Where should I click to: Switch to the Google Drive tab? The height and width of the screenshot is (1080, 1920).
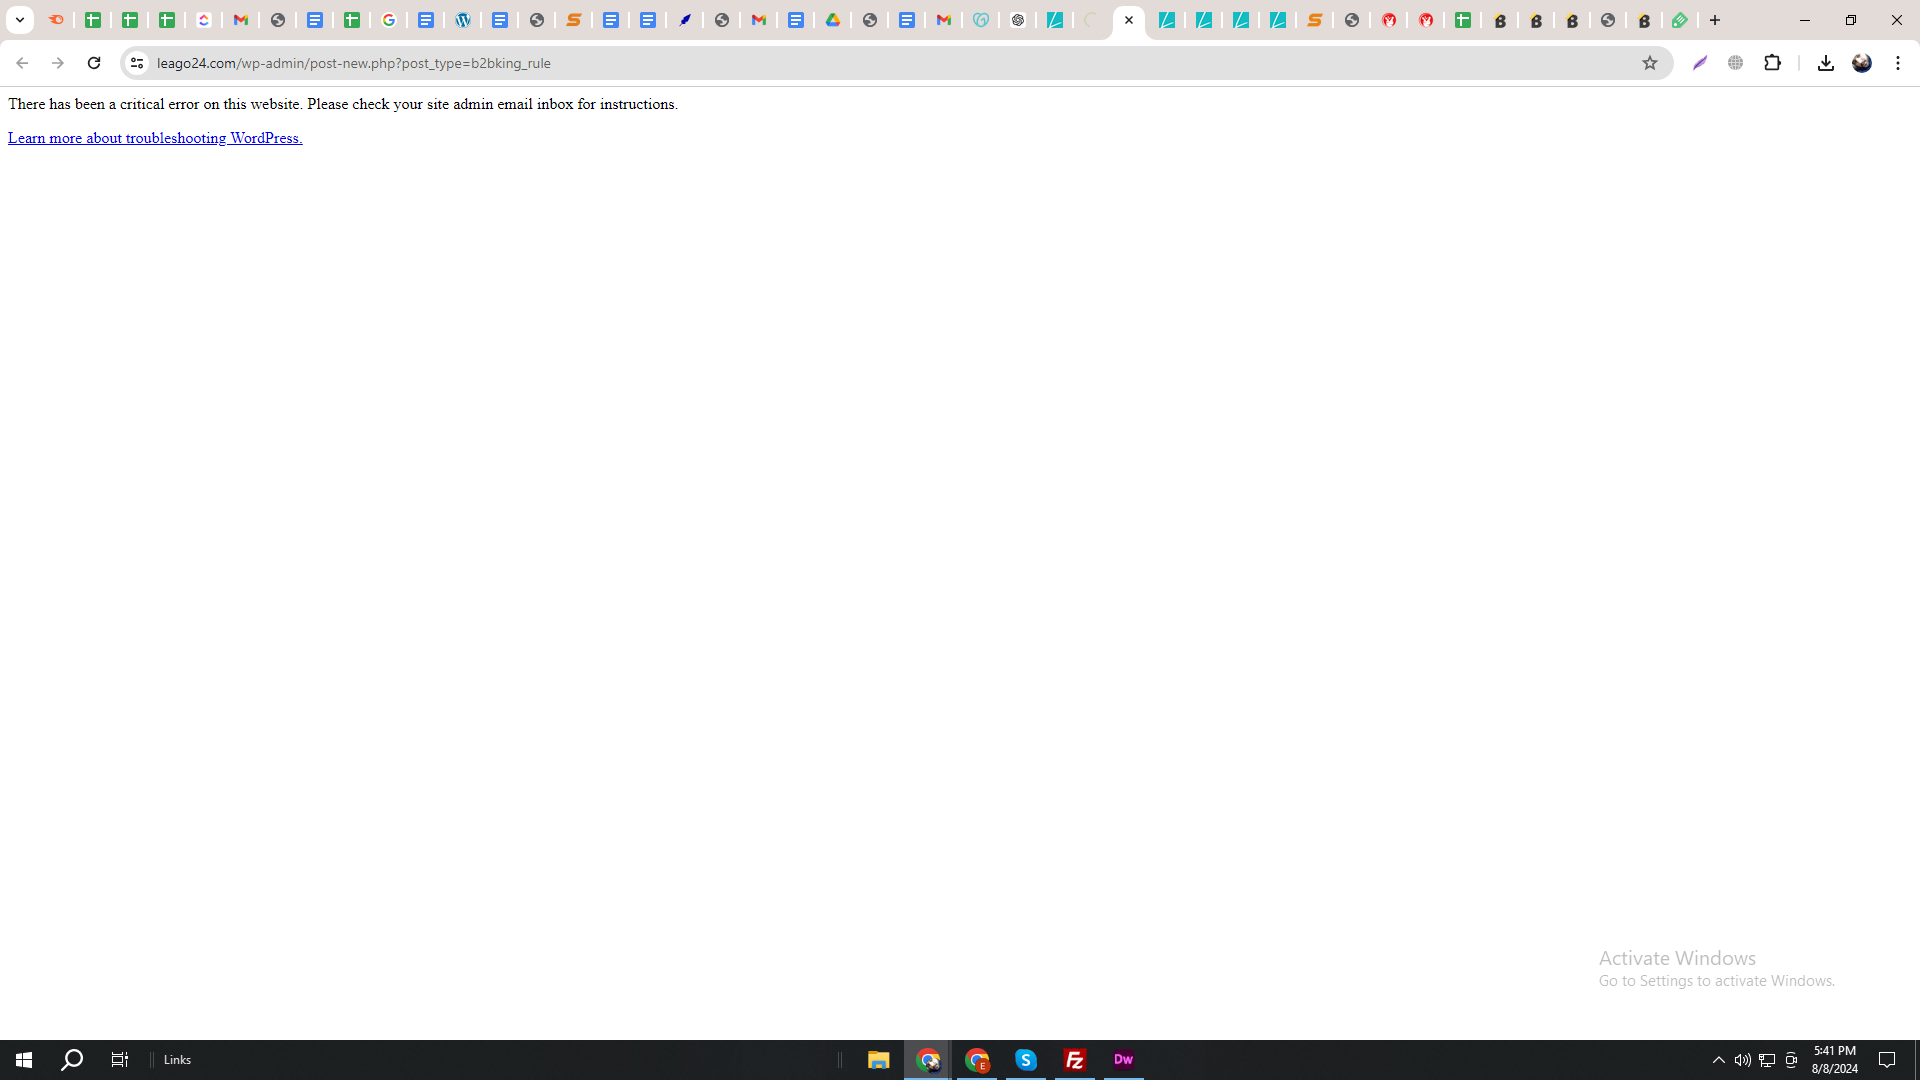(833, 20)
